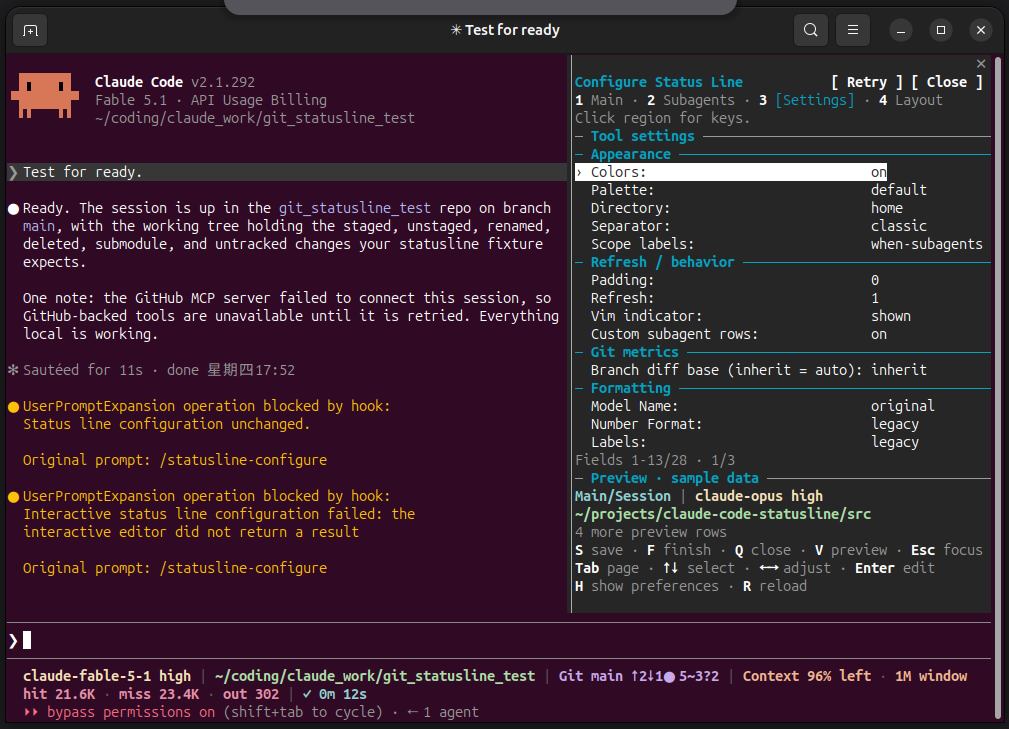Open new tab with the plus icon
The image size is (1009, 729).
click(30, 30)
